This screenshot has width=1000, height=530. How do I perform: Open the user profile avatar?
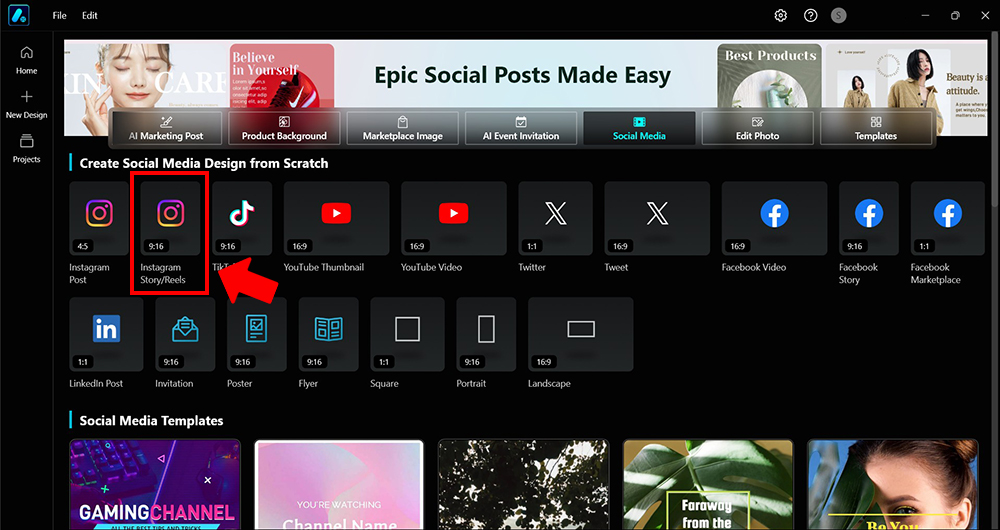(x=839, y=15)
